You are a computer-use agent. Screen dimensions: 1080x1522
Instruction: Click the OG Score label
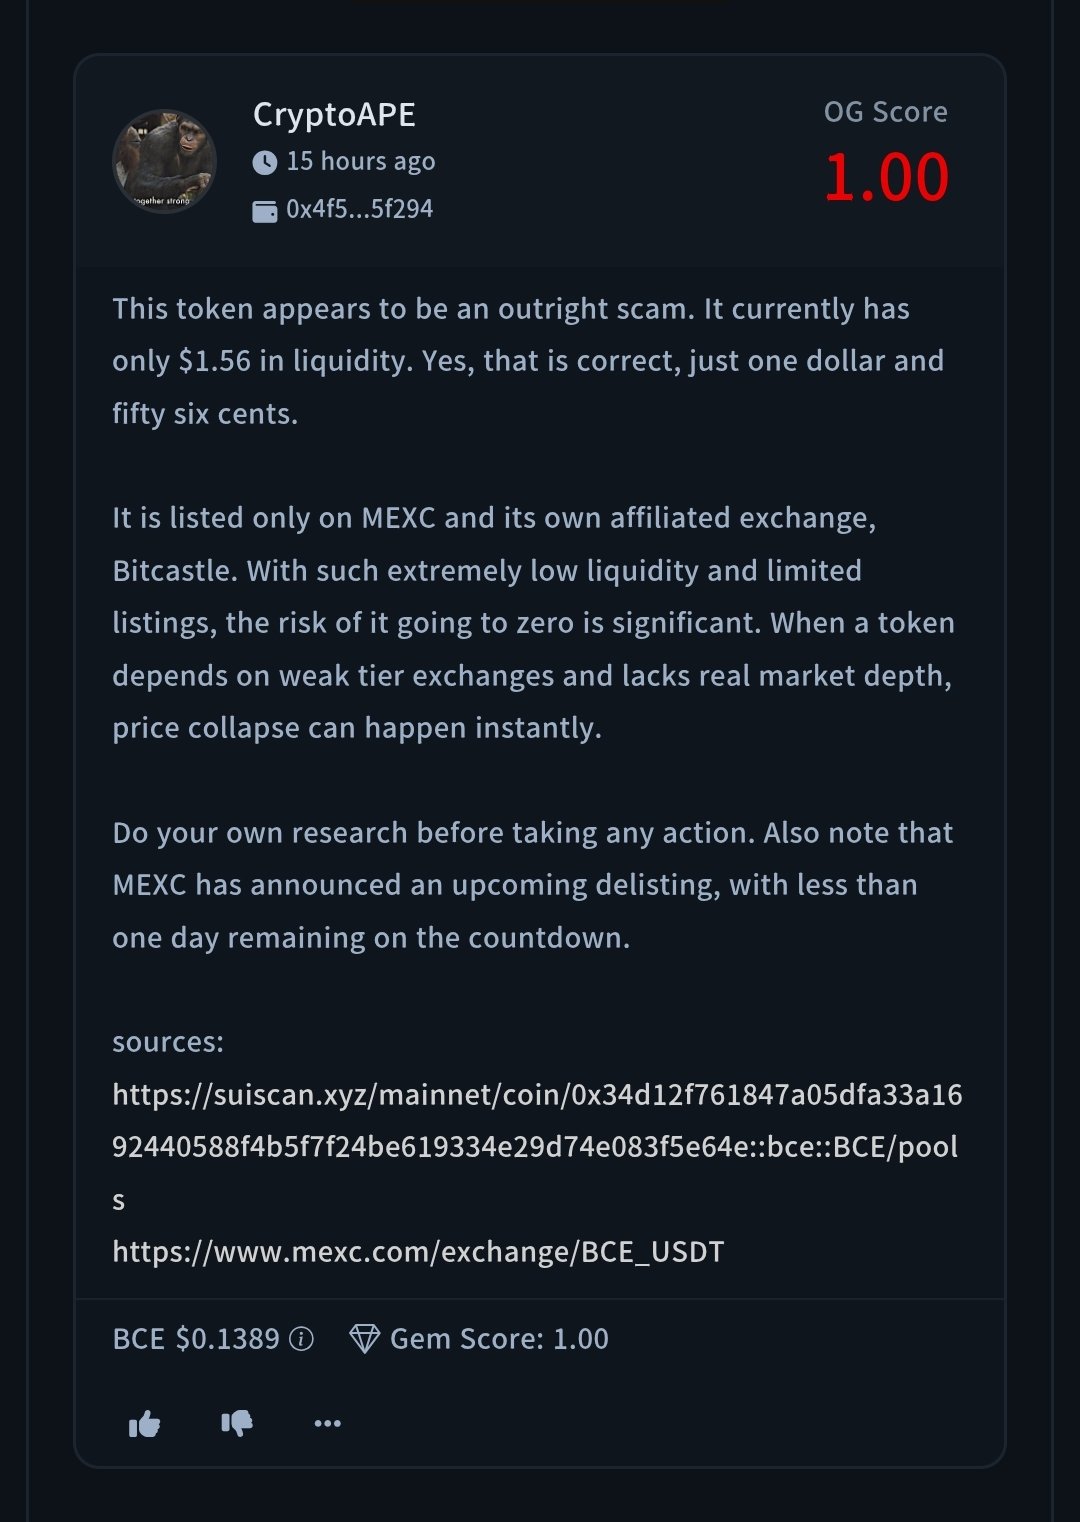pos(885,112)
